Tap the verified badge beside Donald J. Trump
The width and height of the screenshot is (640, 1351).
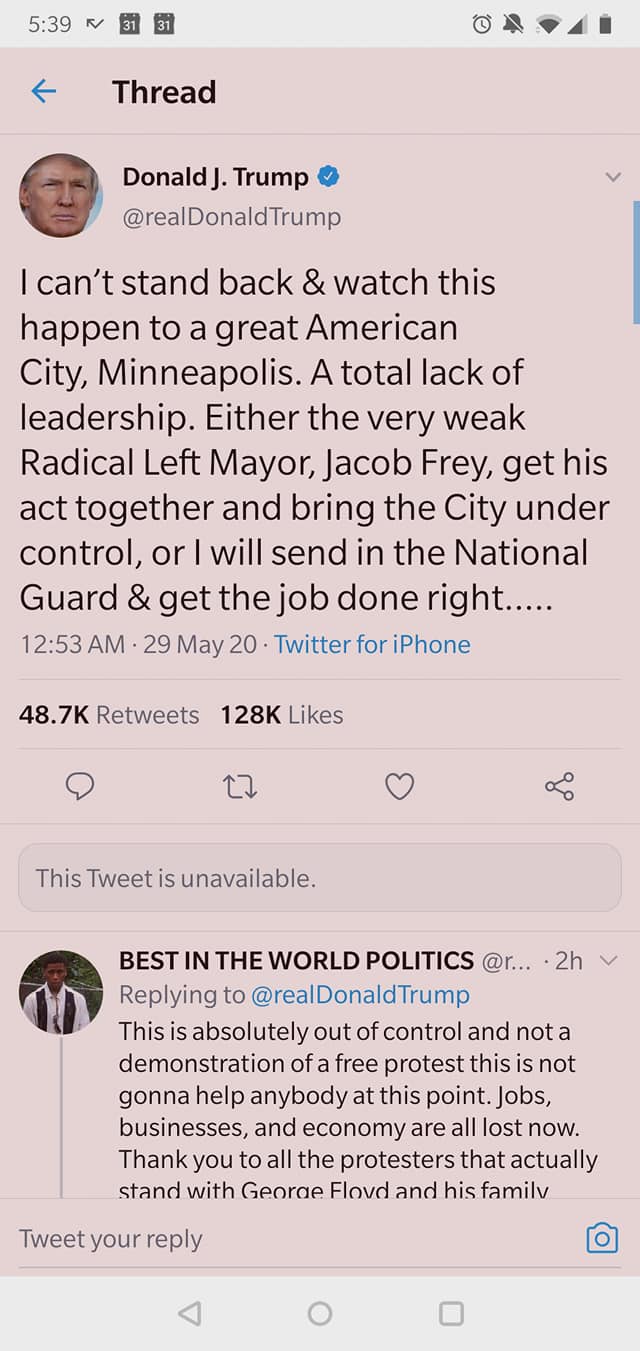click(328, 178)
